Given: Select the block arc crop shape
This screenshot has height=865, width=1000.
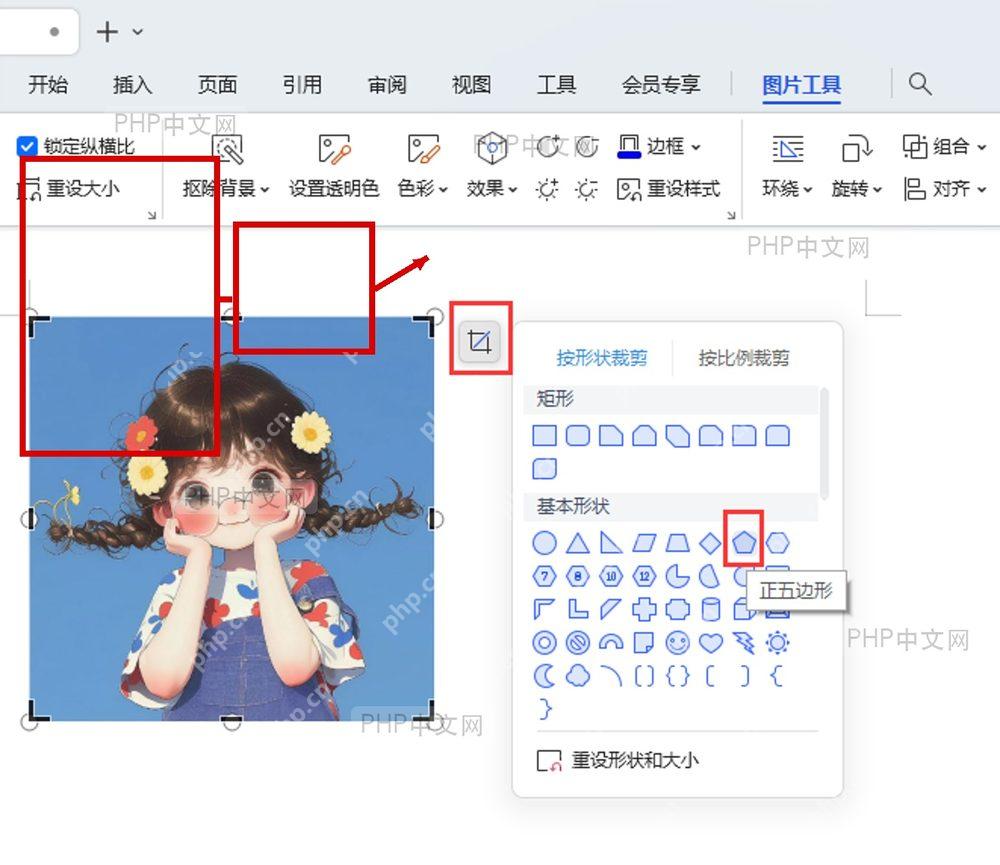Looking at the screenshot, I should [611, 642].
